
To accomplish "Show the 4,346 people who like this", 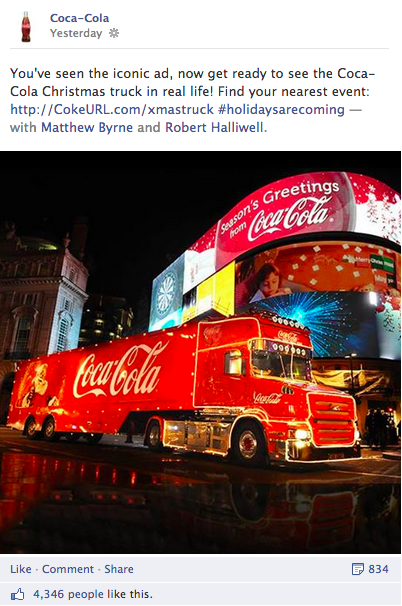I will point(93,594).
